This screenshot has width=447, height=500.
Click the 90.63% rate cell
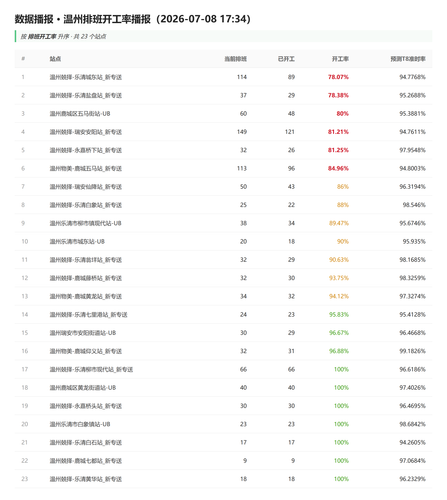tap(339, 260)
